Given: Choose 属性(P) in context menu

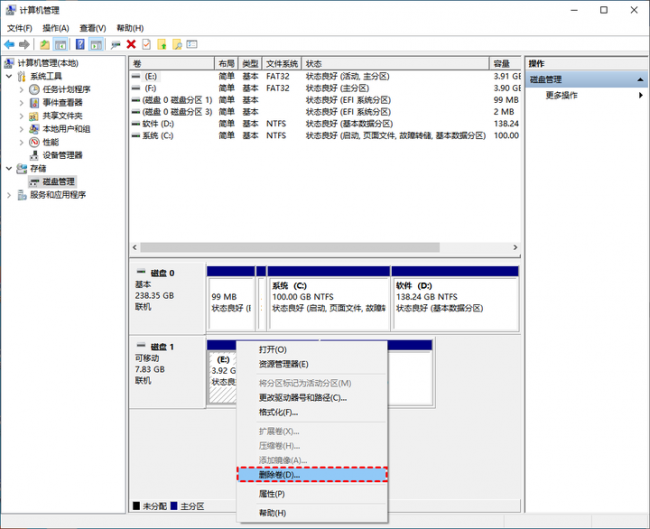Looking at the screenshot, I should [x=312, y=494].
